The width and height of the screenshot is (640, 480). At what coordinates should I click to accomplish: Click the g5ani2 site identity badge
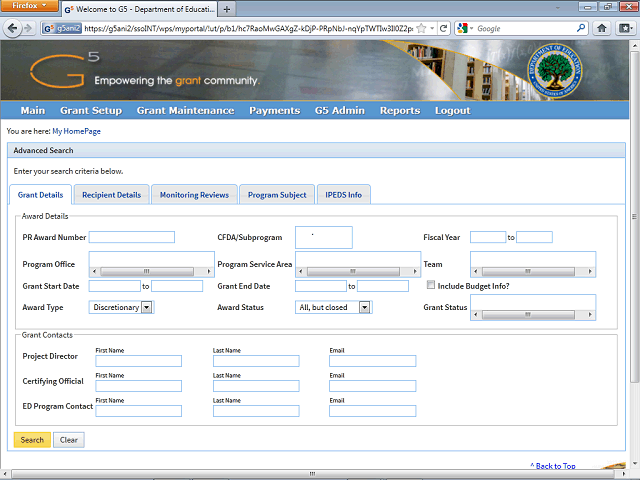coord(63,28)
